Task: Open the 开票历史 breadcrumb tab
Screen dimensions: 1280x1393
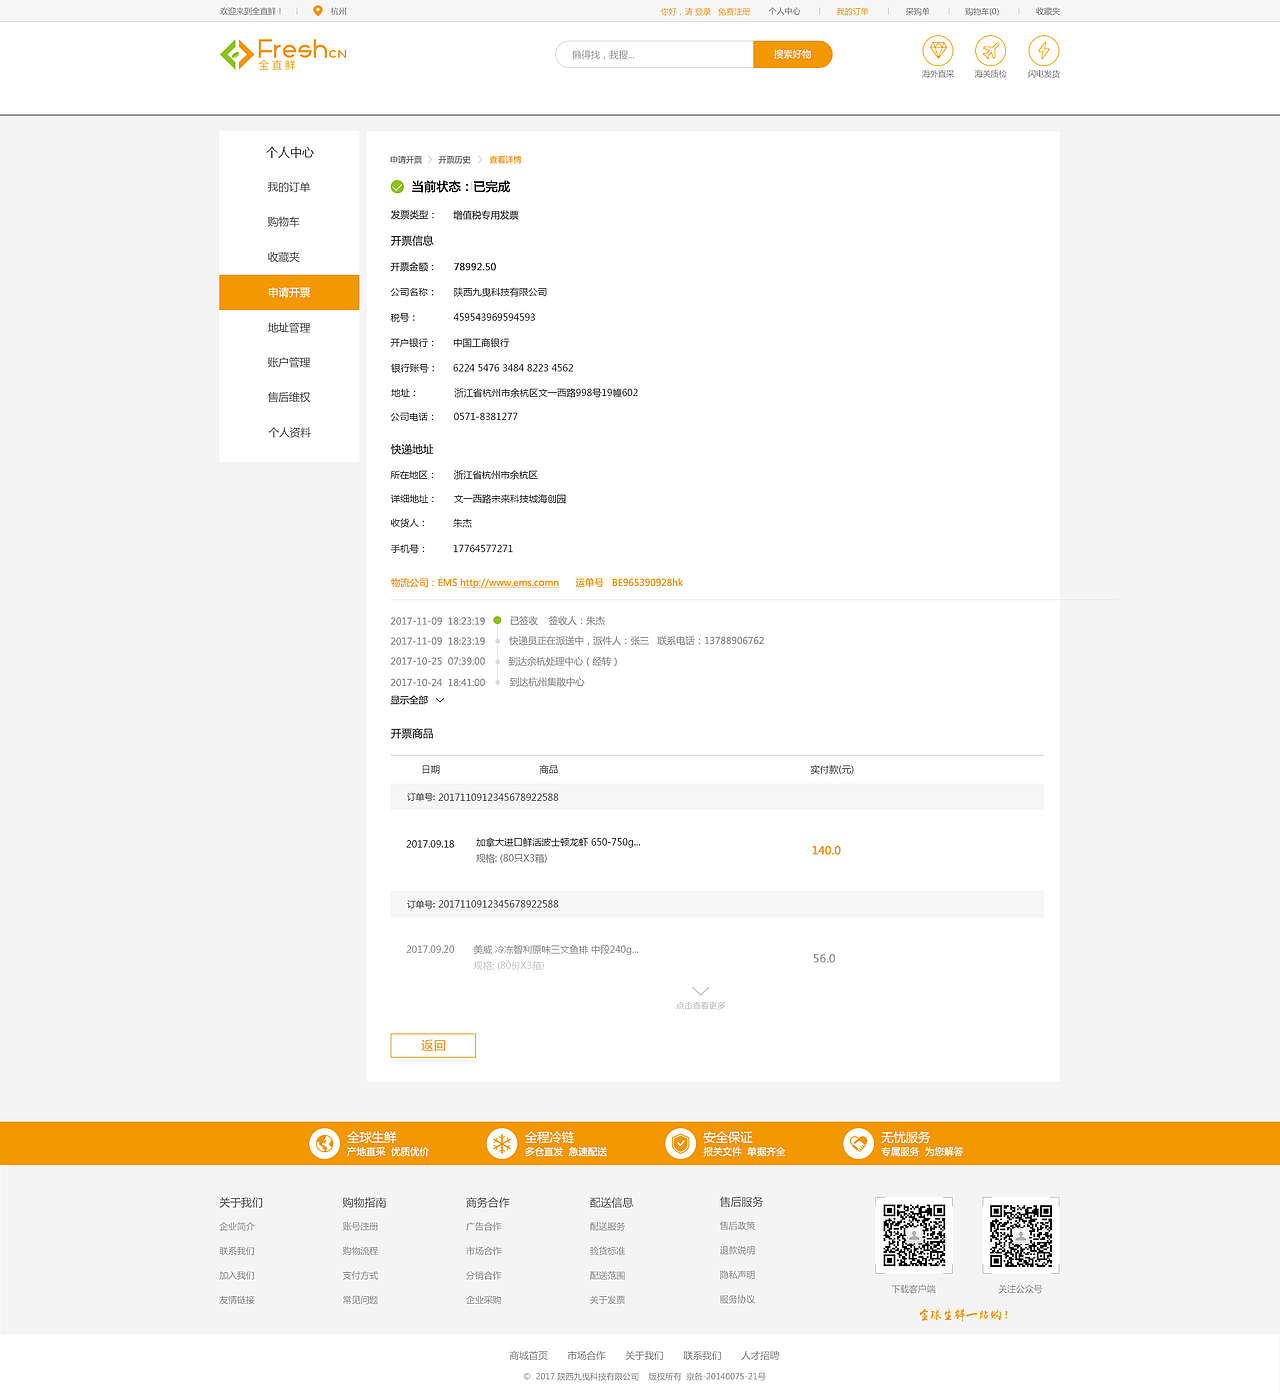Action: point(452,159)
